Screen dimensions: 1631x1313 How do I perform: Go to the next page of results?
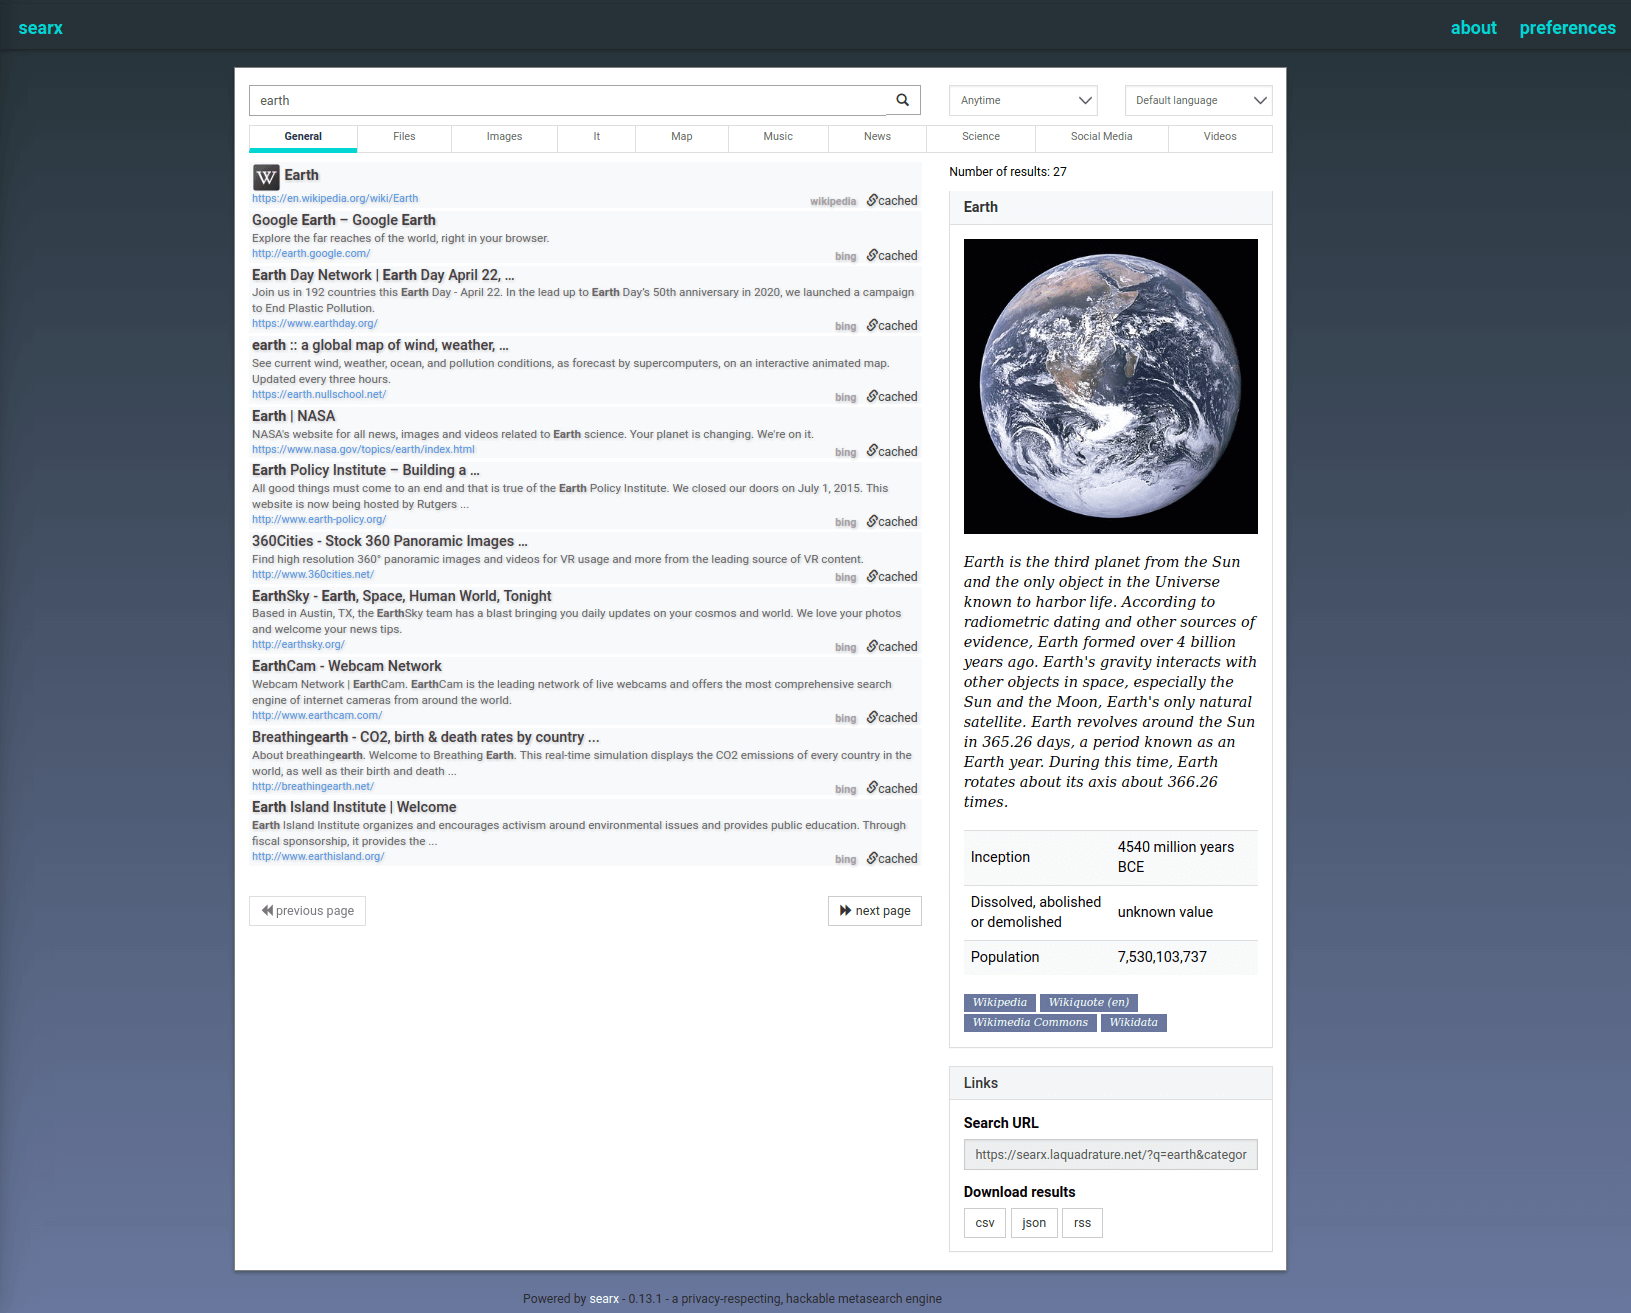pos(875,911)
